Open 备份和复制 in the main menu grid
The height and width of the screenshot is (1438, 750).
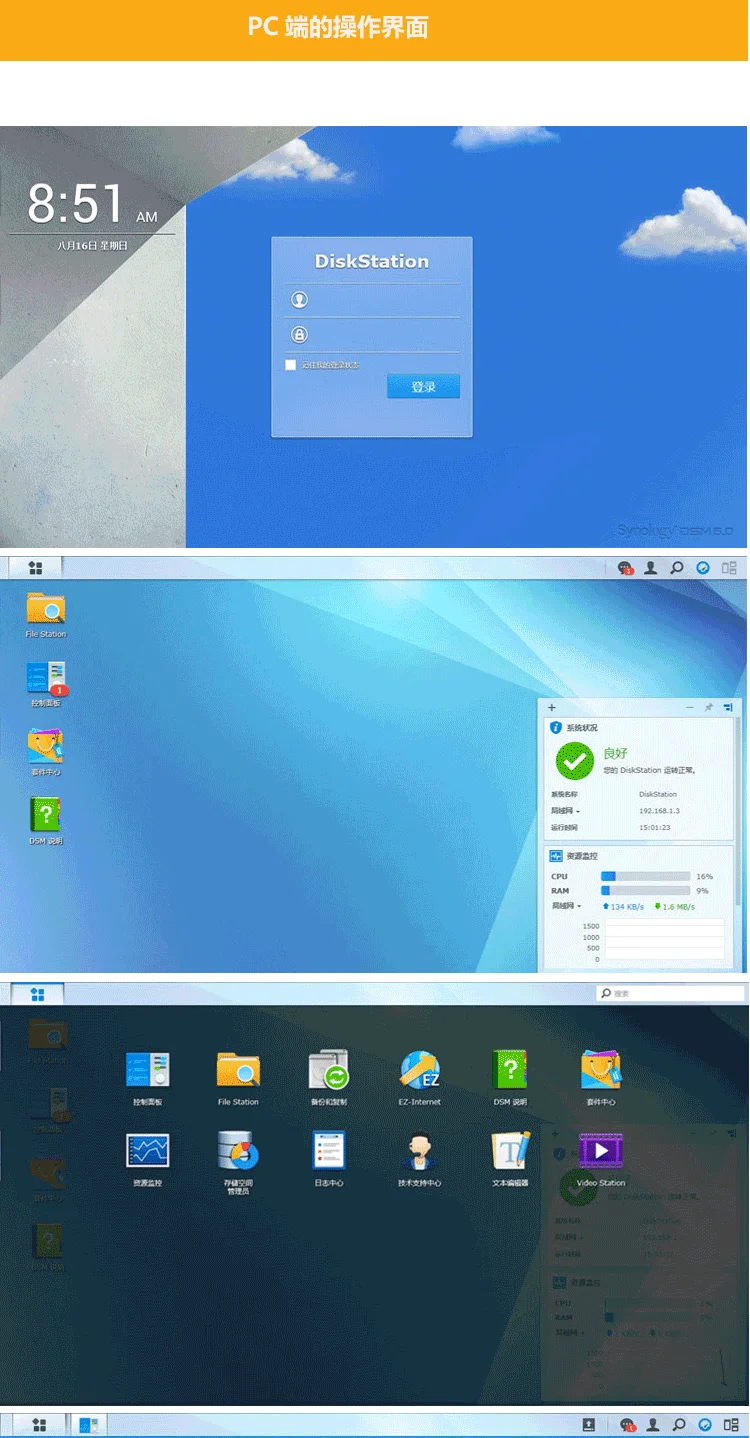[328, 1078]
